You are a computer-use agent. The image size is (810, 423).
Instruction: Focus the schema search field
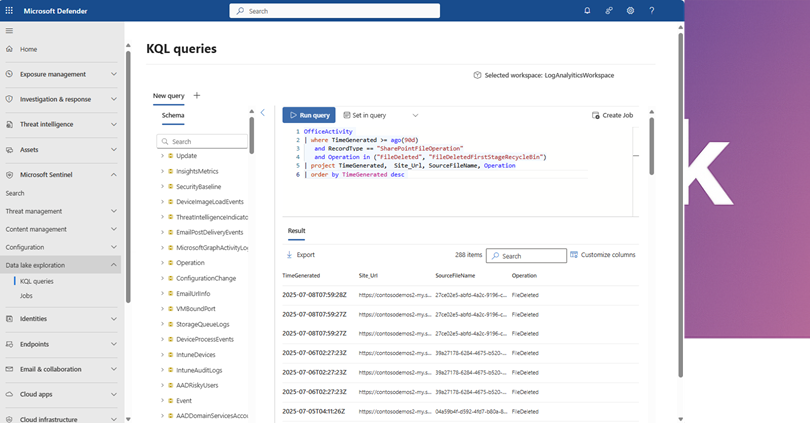coord(202,142)
